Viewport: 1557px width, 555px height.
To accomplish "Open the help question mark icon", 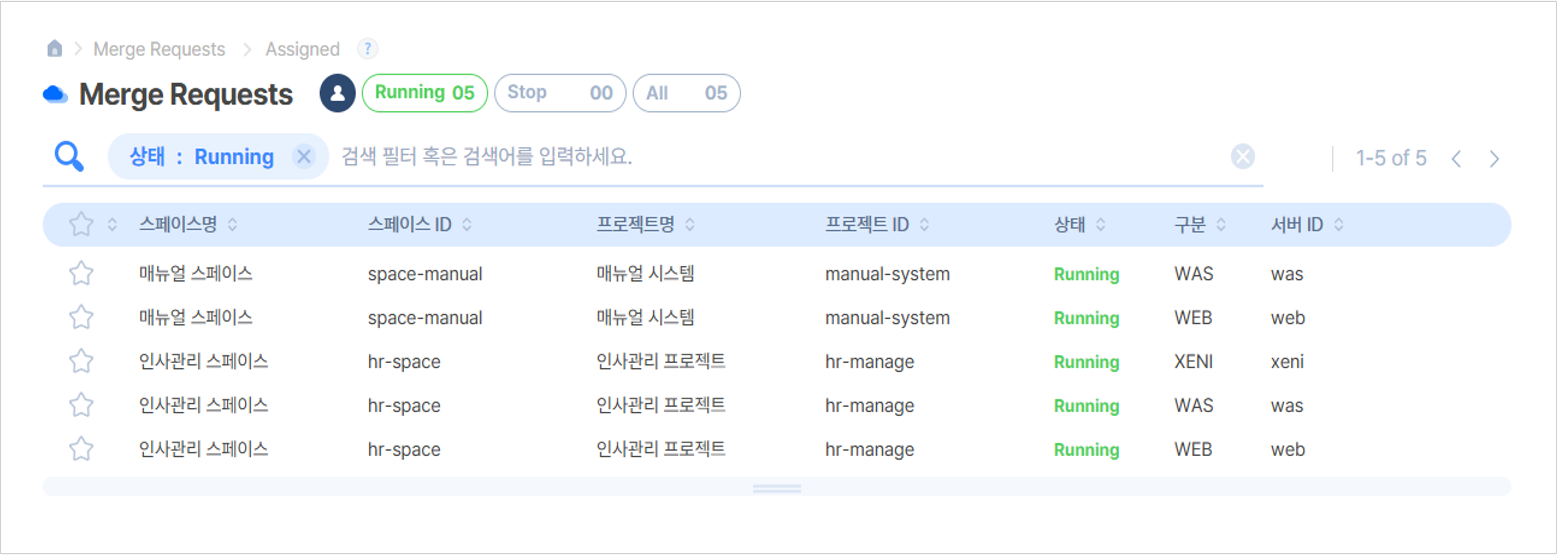I will [367, 48].
